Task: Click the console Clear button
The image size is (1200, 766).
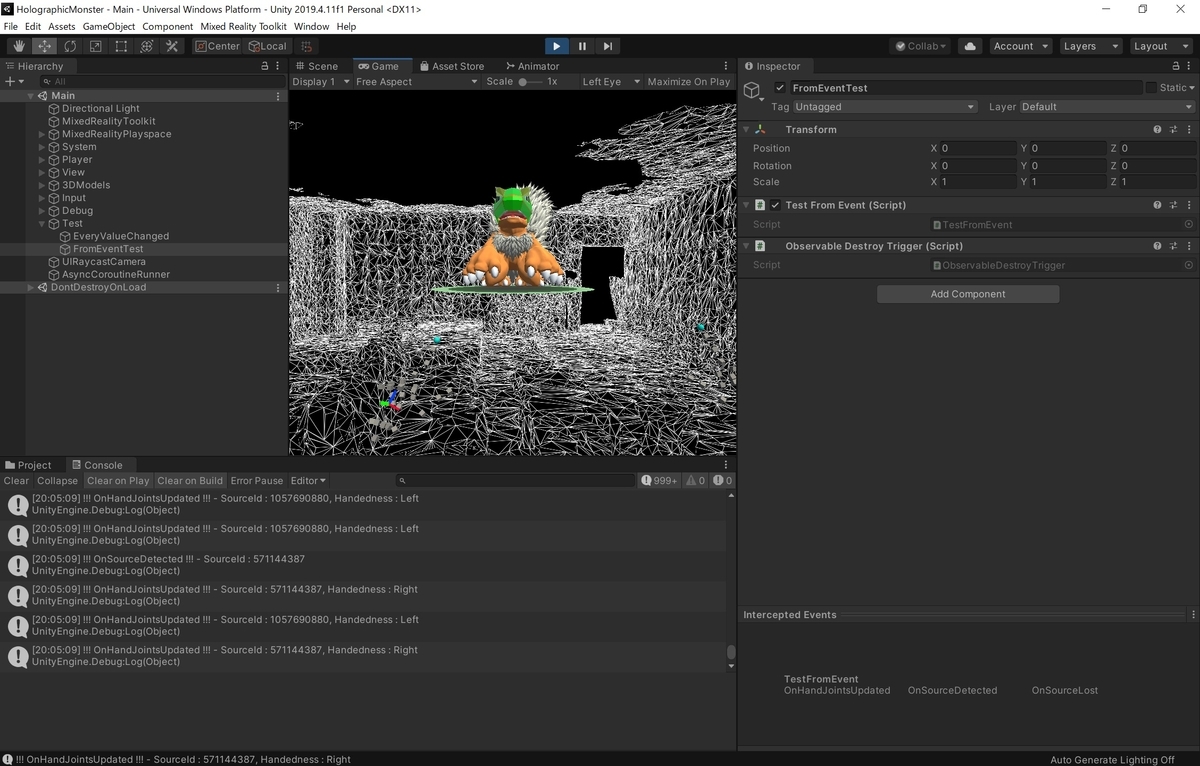Action: (x=17, y=481)
